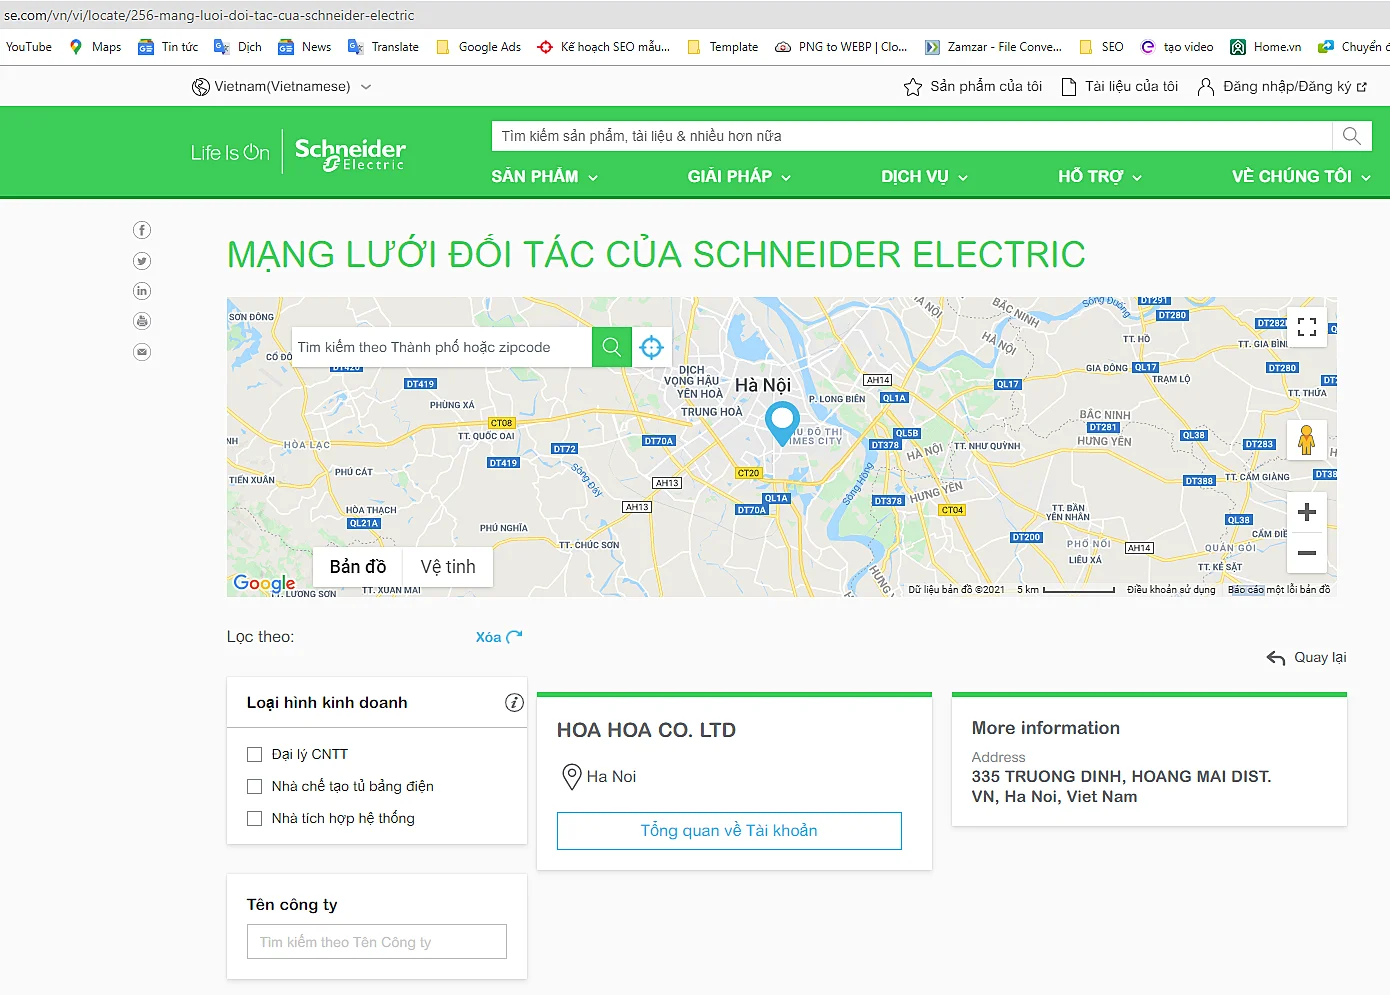Click Quay lại to go back
The width and height of the screenshot is (1390, 995).
click(x=1306, y=657)
